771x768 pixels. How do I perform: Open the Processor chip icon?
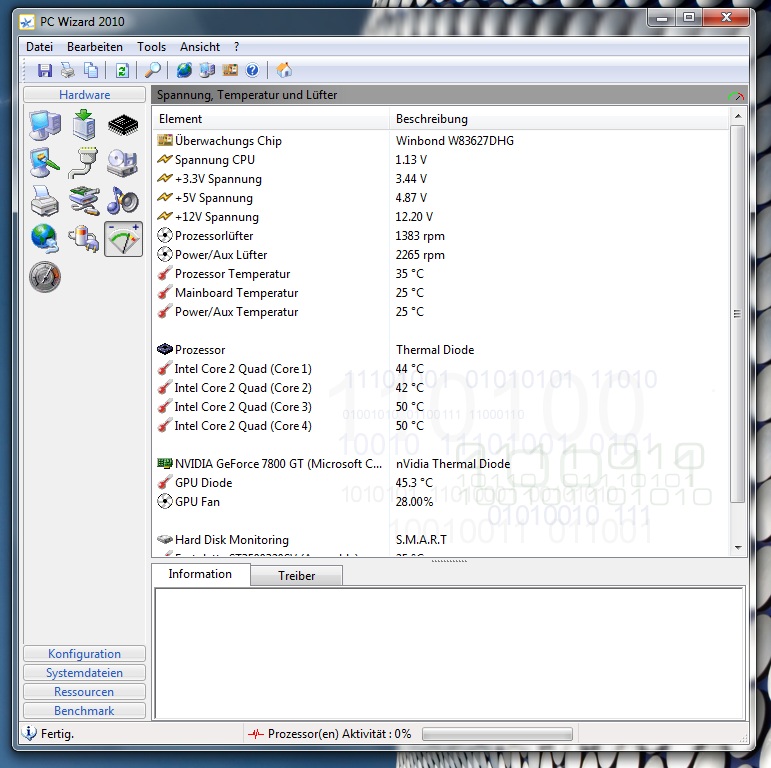coord(123,125)
